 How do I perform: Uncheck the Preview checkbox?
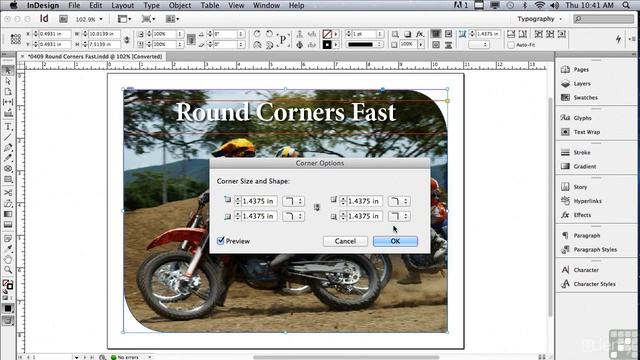(221, 241)
